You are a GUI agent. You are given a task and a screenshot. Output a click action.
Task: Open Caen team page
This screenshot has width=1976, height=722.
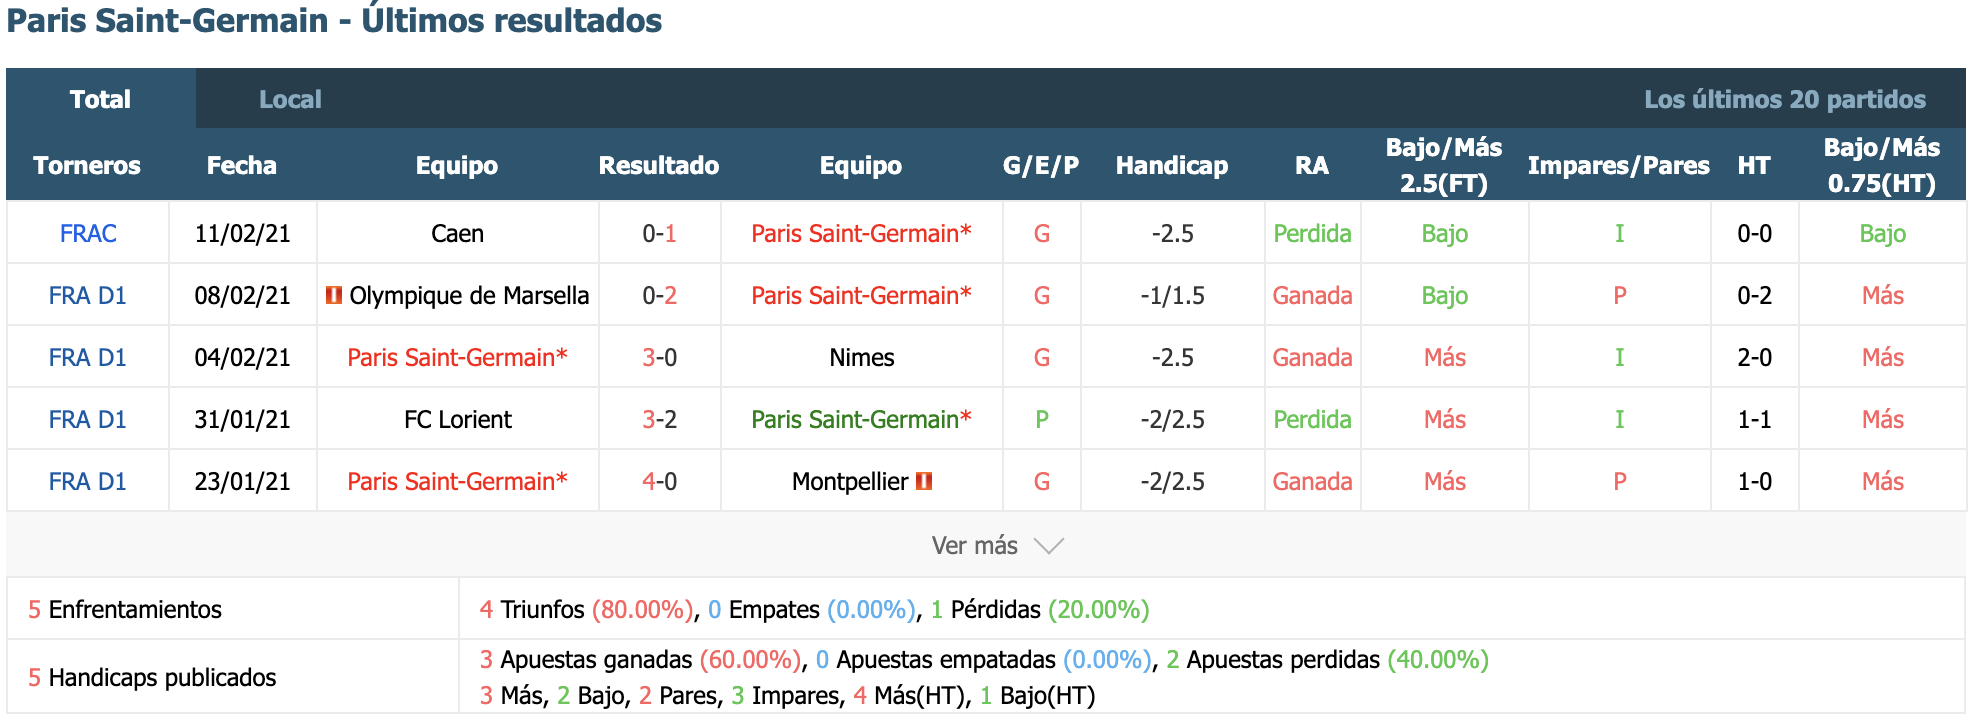(x=457, y=233)
